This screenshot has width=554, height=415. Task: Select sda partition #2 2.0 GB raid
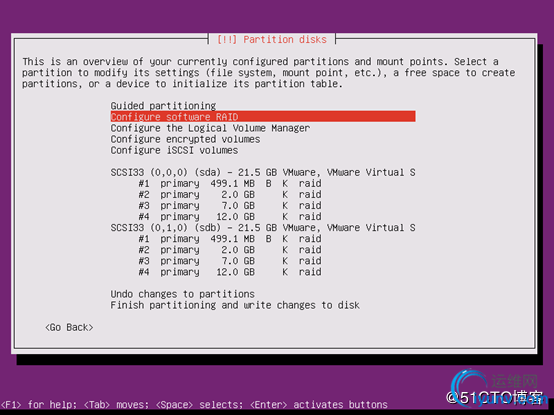coord(230,194)
